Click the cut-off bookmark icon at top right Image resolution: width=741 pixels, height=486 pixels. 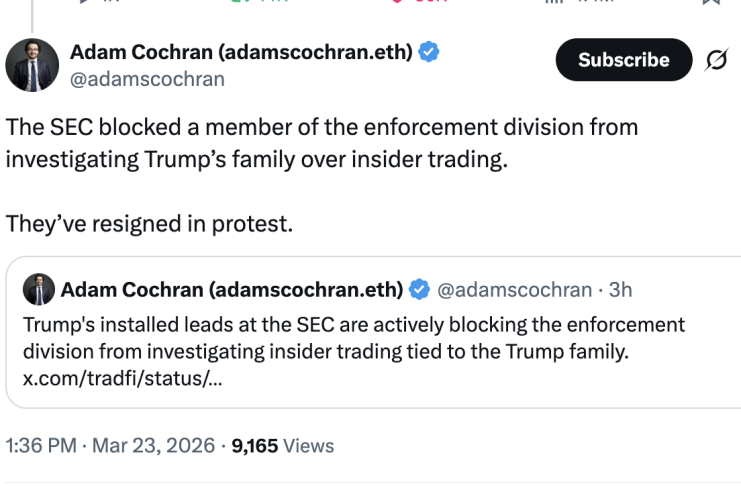[x=711, y=2]
